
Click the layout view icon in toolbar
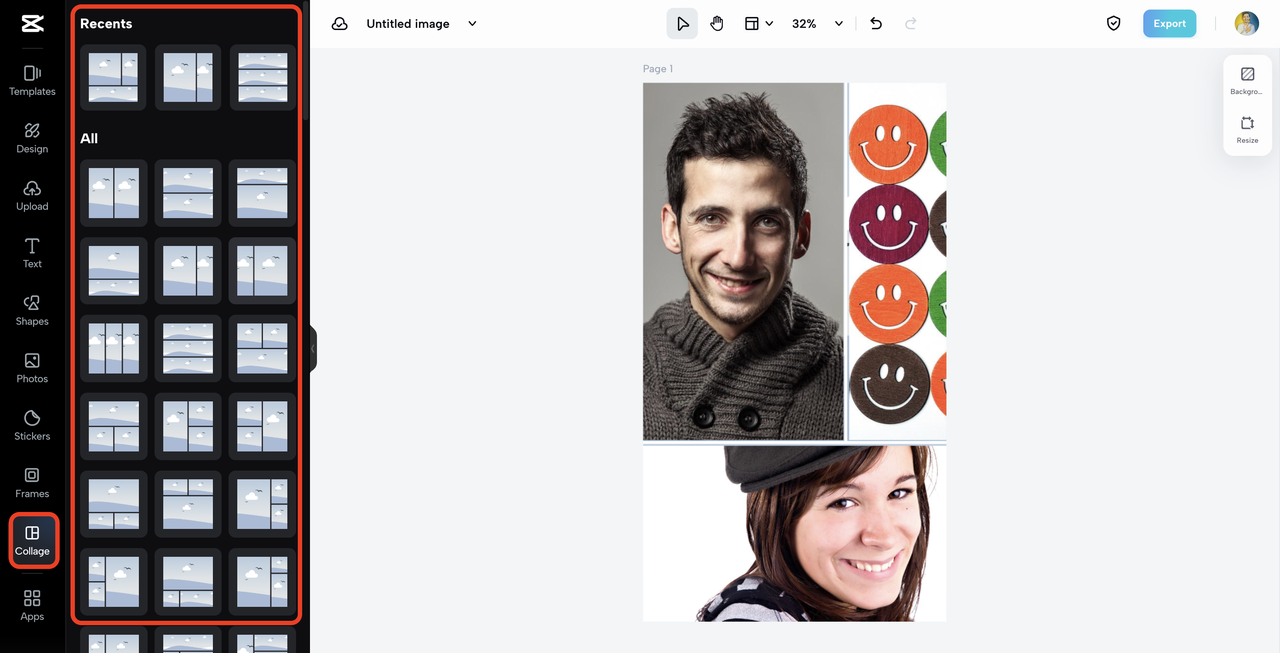coord(751,24)
